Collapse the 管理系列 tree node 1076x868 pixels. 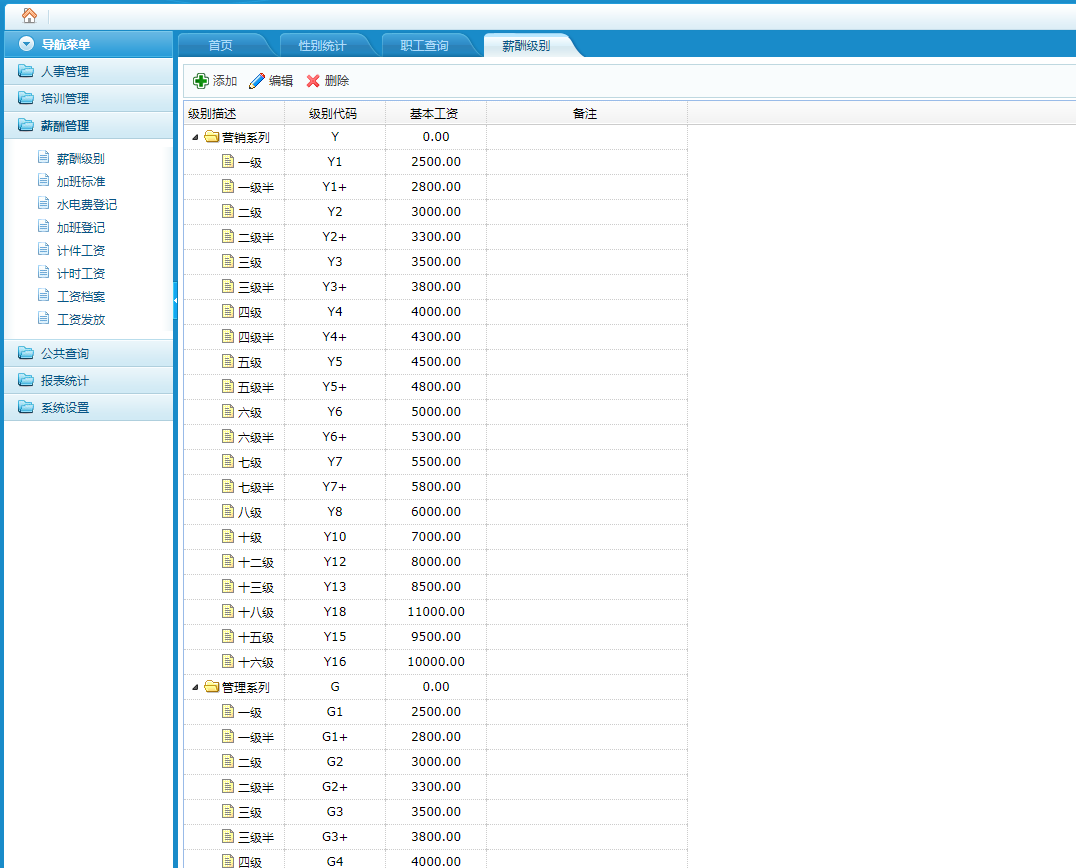click(x=195, y=687)
